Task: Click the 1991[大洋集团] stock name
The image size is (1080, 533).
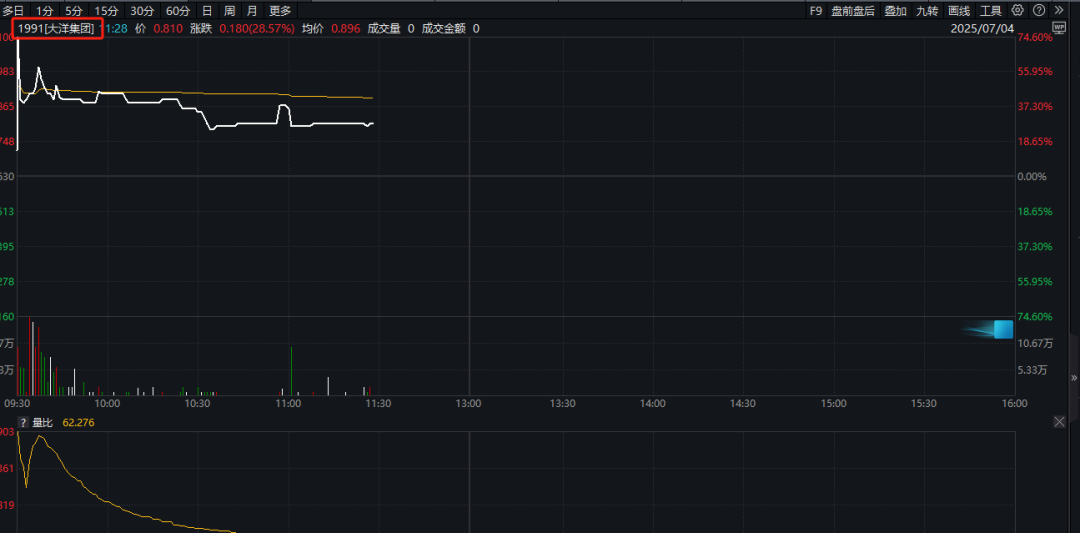Action: (x=58, y=29)
